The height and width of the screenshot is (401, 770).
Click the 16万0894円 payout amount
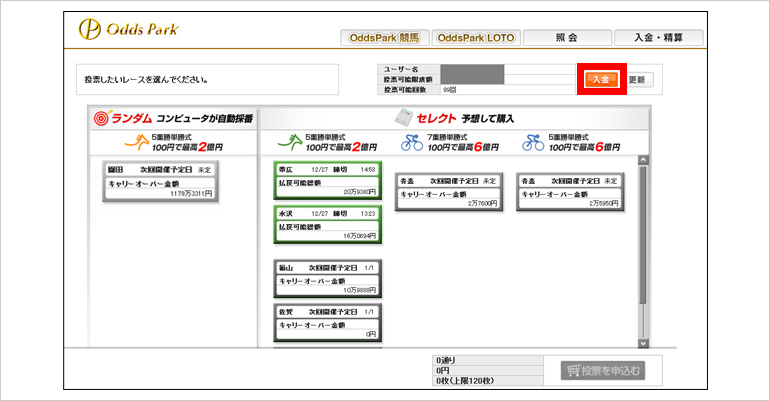point(359,236)
